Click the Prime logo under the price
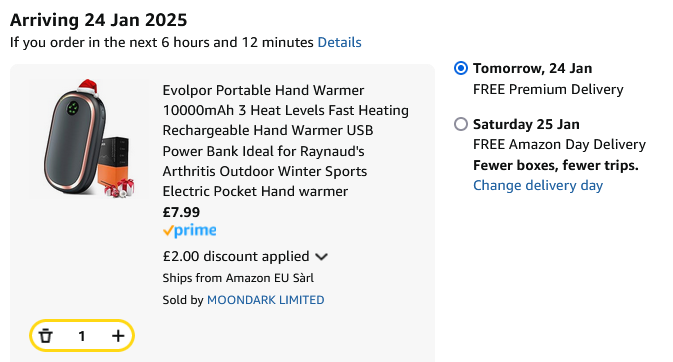Viewport: 673px width, 362px height. (x=189, y=231)
